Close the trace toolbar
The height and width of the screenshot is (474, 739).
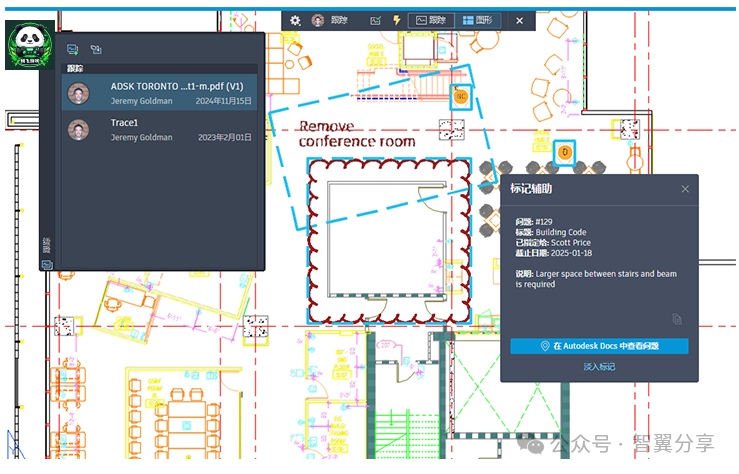point(519,20)
